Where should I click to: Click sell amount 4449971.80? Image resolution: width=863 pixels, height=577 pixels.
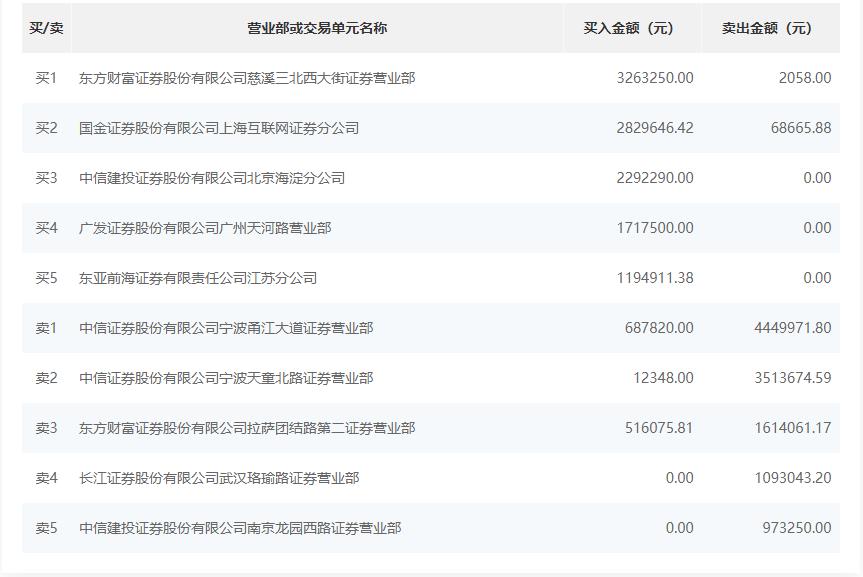(x=793, y=328)
